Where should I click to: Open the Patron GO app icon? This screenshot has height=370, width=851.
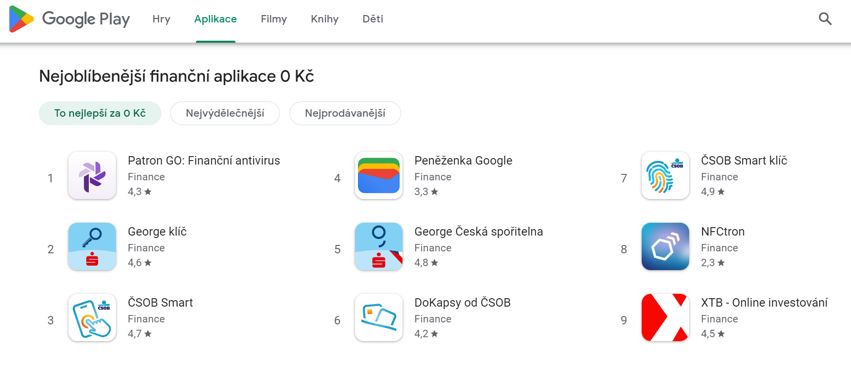click(92, 176)
